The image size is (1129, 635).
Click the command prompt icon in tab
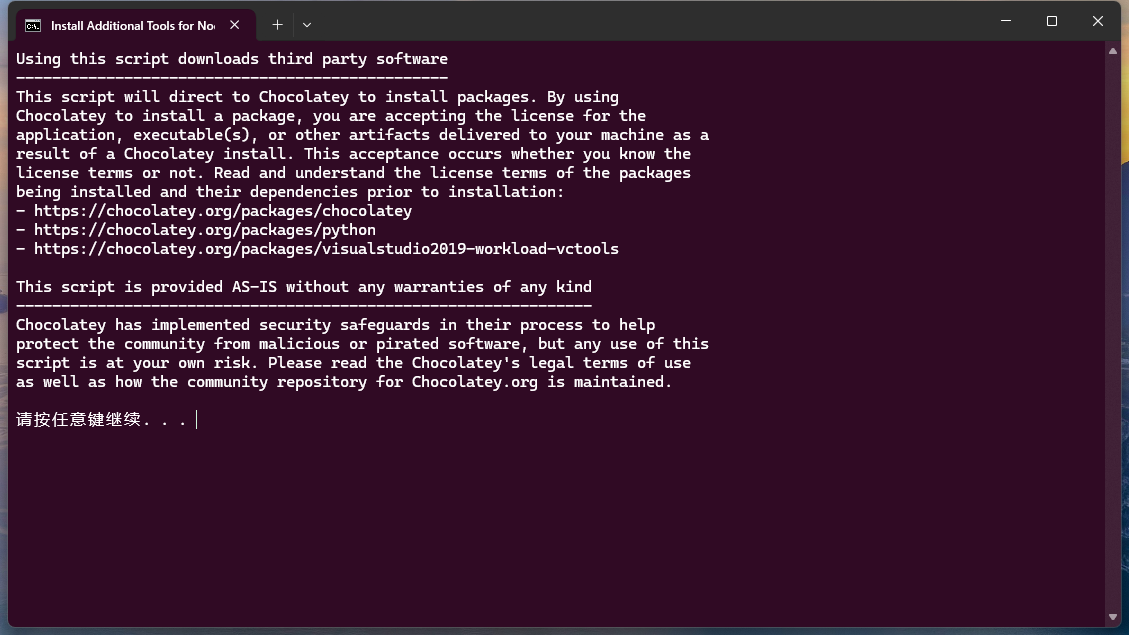(x=33, y=26)
